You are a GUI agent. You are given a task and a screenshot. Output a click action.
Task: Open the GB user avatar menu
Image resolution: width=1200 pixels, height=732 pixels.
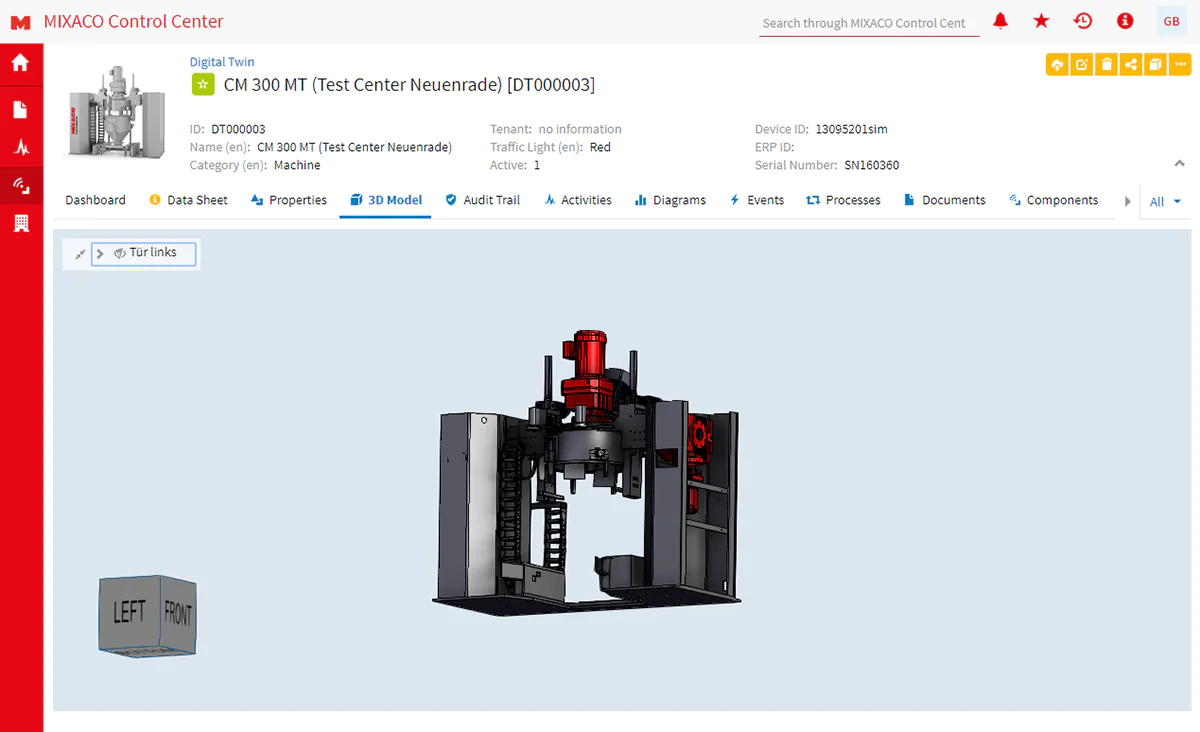pyautogui.click(x=1171, y=22)
